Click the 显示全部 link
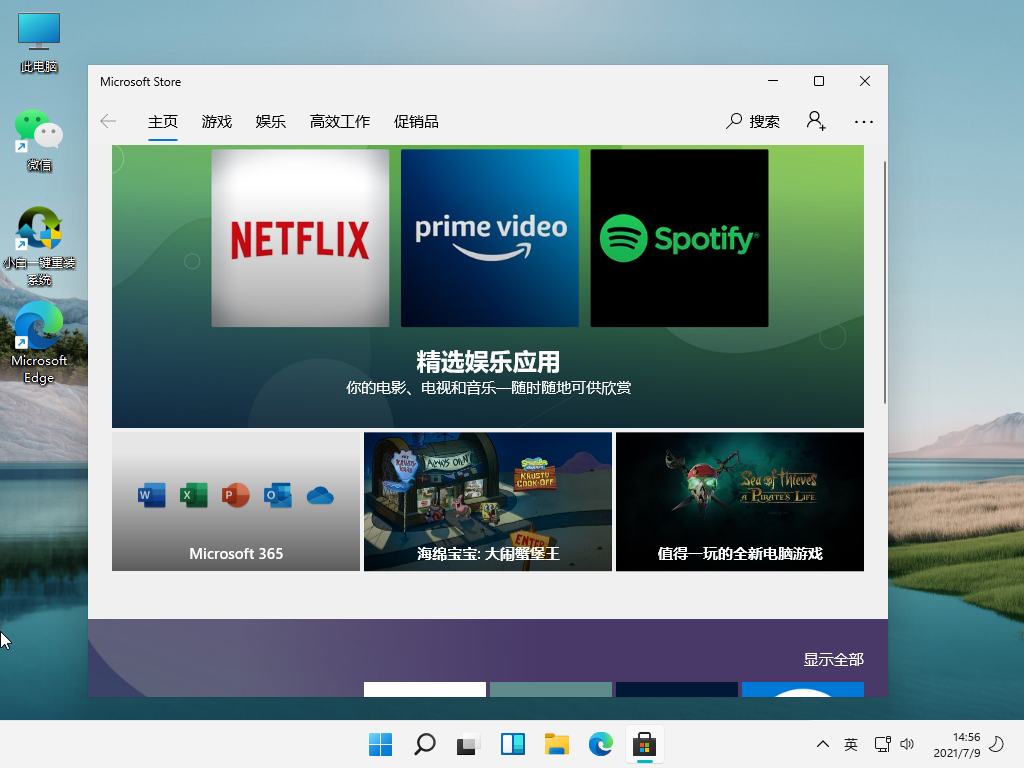 click(x=833, y=660)
